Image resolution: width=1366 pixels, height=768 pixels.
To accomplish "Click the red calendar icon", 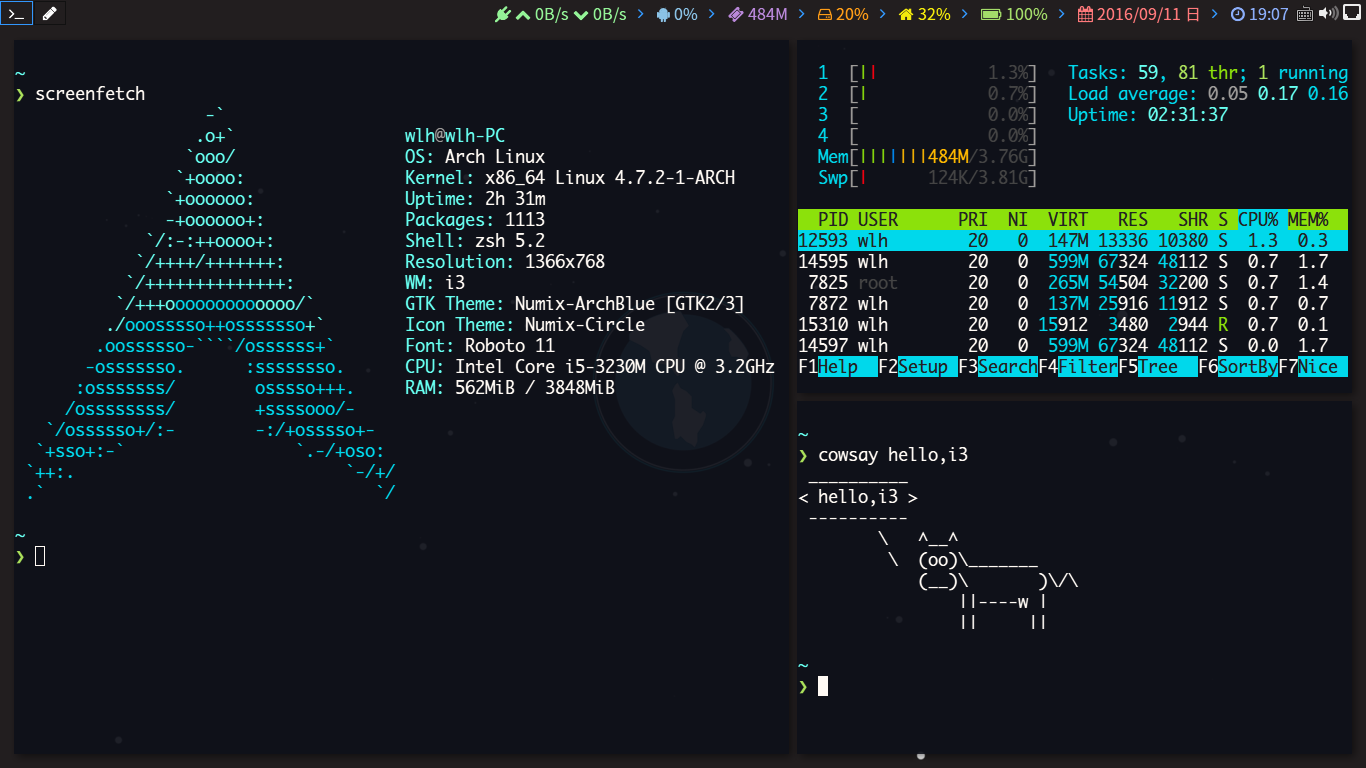I will (1085, 14).
